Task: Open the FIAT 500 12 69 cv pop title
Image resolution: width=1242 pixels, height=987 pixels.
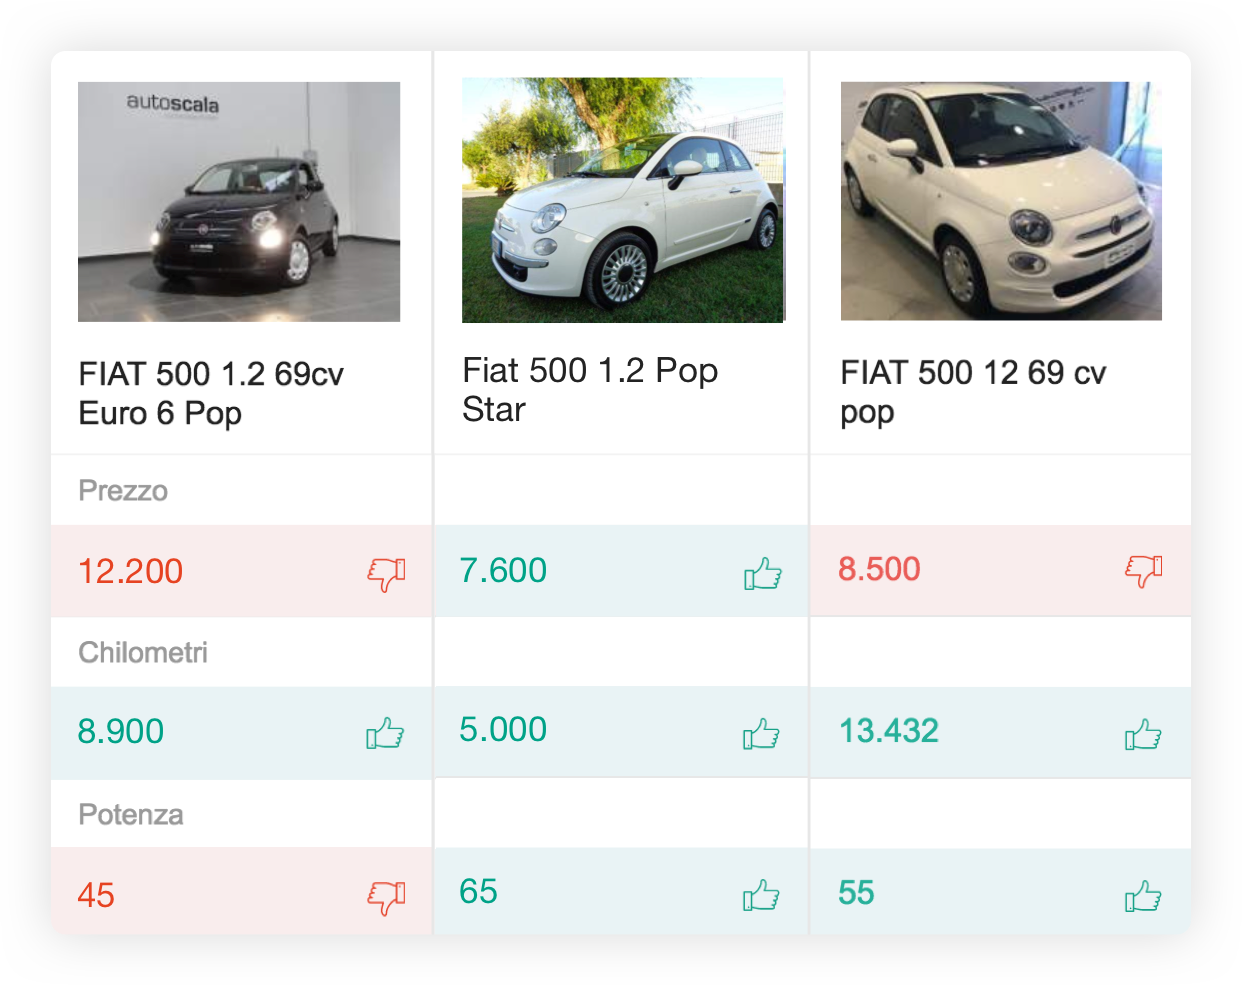Action: 973,391
